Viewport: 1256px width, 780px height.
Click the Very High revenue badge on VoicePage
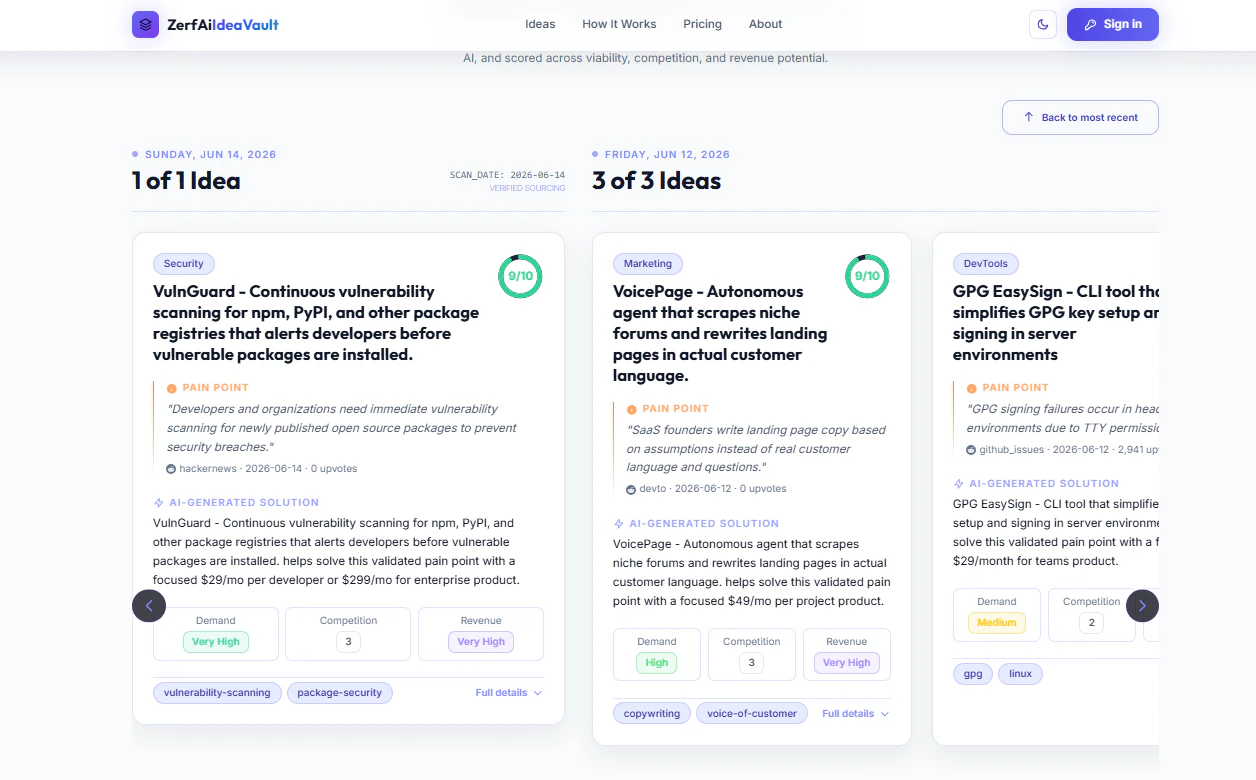(847, 663)
